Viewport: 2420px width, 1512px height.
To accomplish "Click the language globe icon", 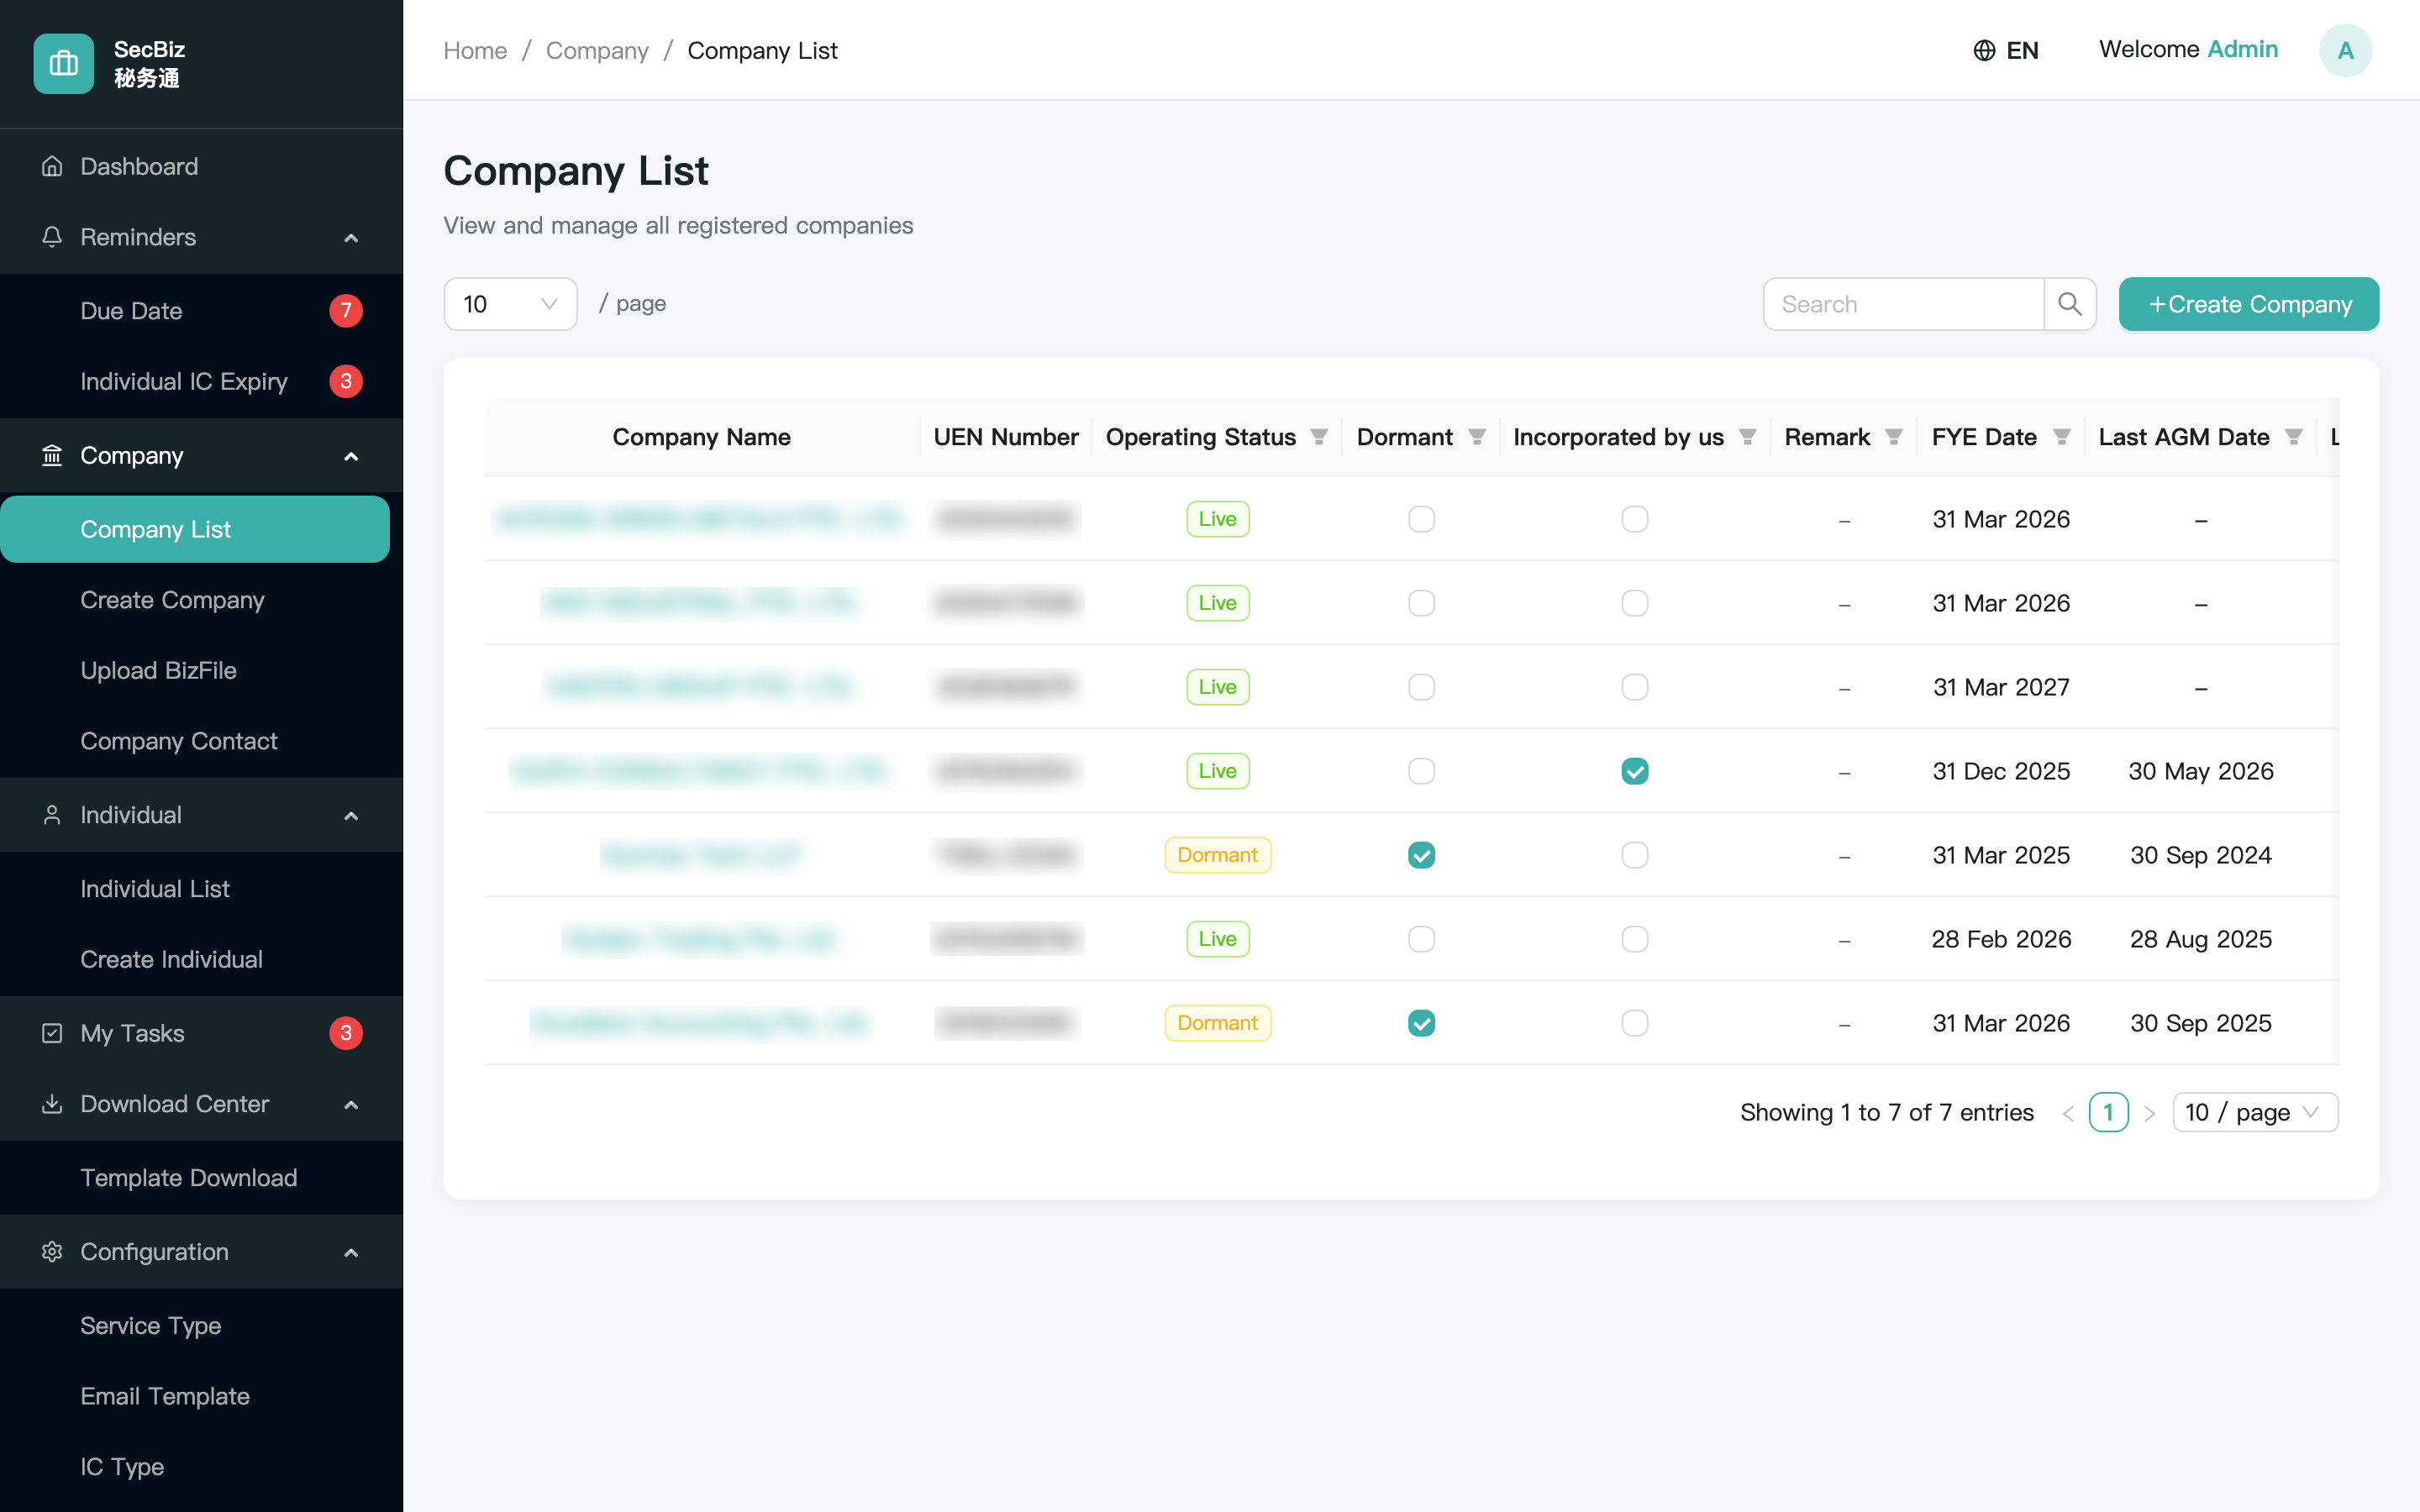I will point(1984,50).
